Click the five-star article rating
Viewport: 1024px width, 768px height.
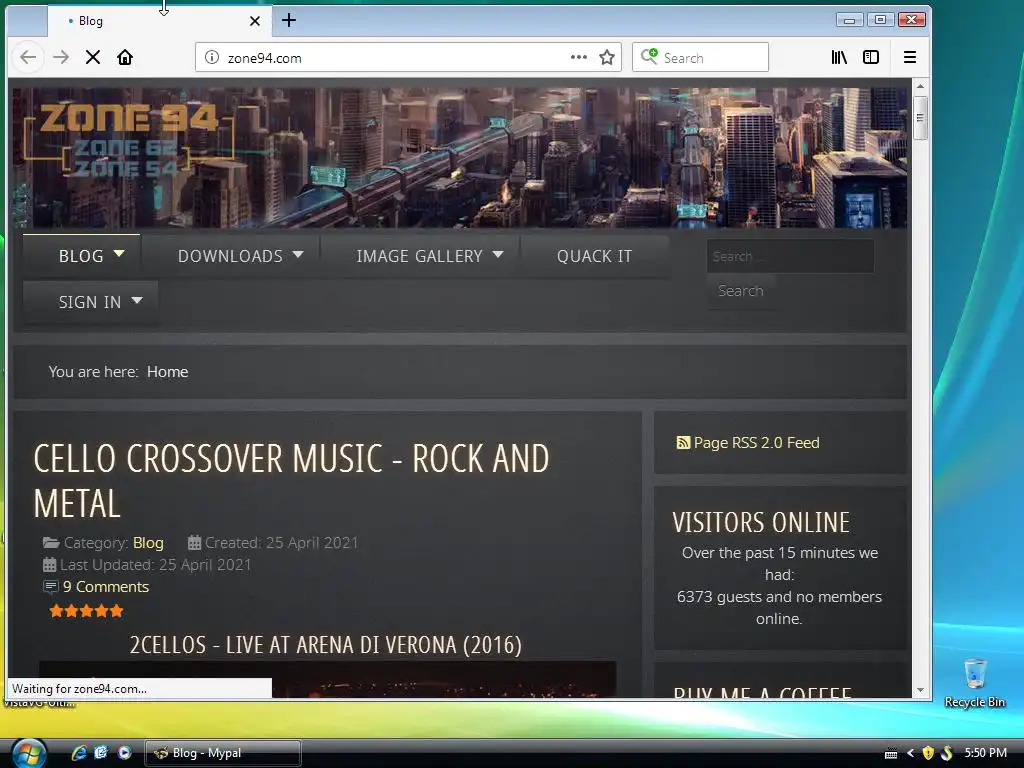pos(86,611)
